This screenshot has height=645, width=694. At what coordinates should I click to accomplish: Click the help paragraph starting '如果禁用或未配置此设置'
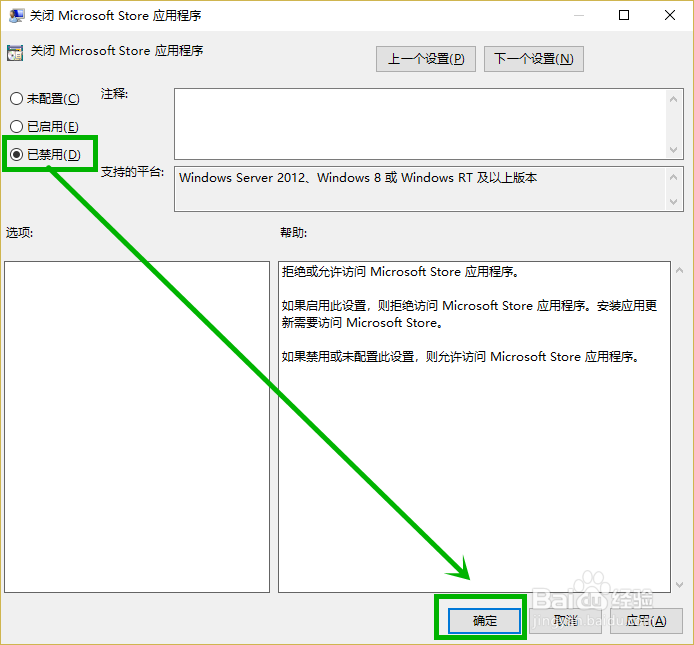[x=460, y=356]
